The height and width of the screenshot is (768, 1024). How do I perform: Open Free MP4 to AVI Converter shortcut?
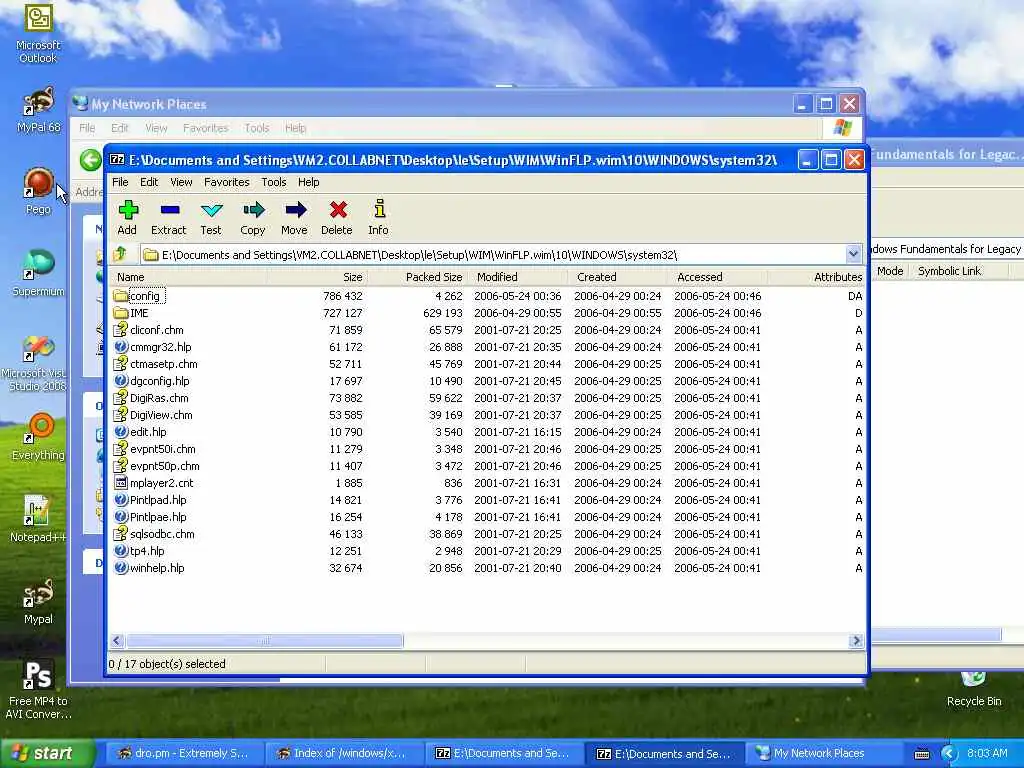(38, 690)
